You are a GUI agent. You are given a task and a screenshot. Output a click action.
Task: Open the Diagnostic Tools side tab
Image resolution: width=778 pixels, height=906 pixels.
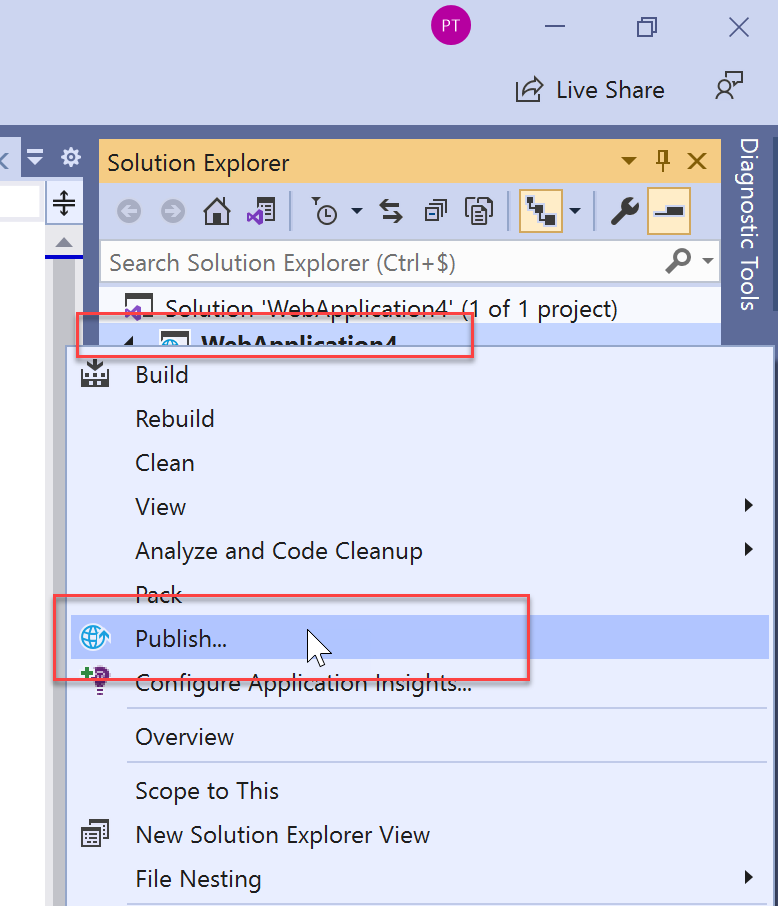(749, 224)
